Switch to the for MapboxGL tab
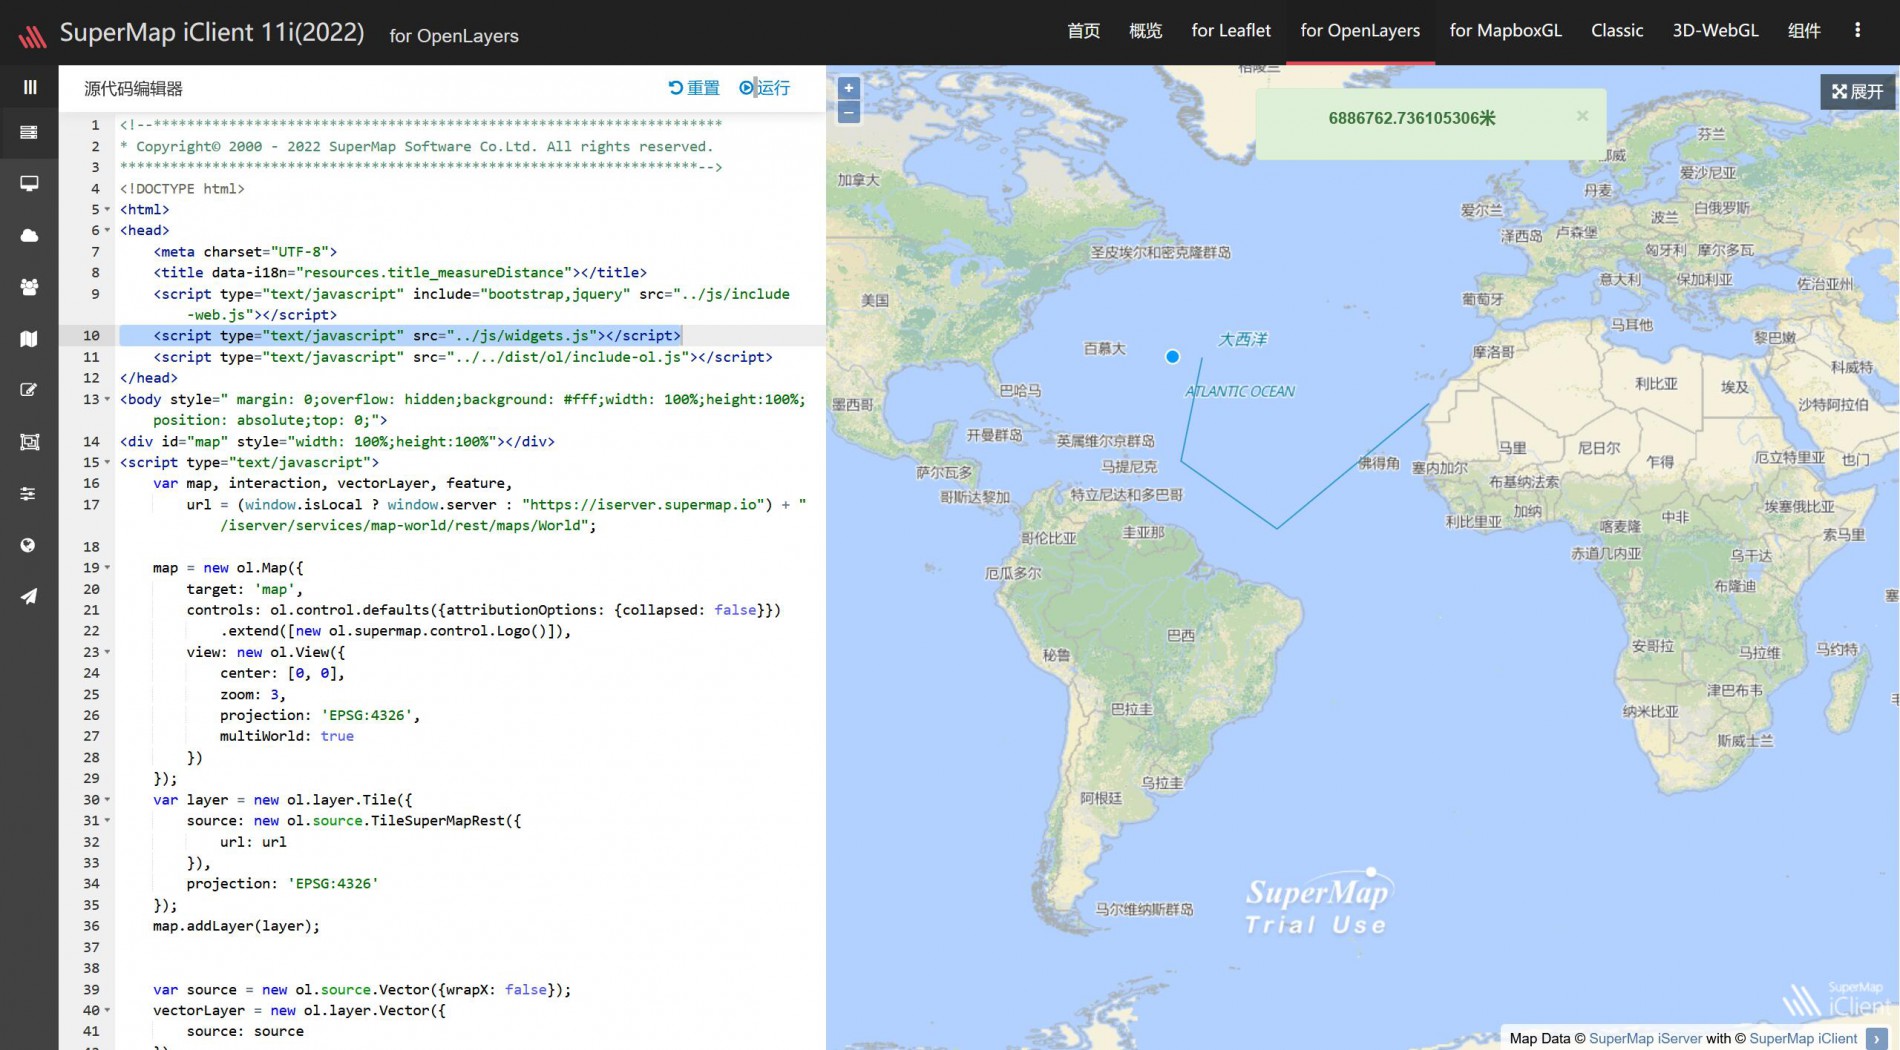Viewport: 1900px width, 1050px height. [1505, 31]
